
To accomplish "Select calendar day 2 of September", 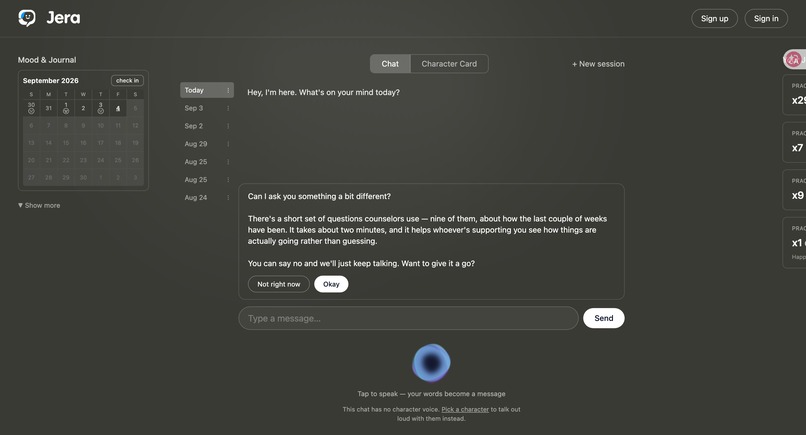I will coord(83,108).
